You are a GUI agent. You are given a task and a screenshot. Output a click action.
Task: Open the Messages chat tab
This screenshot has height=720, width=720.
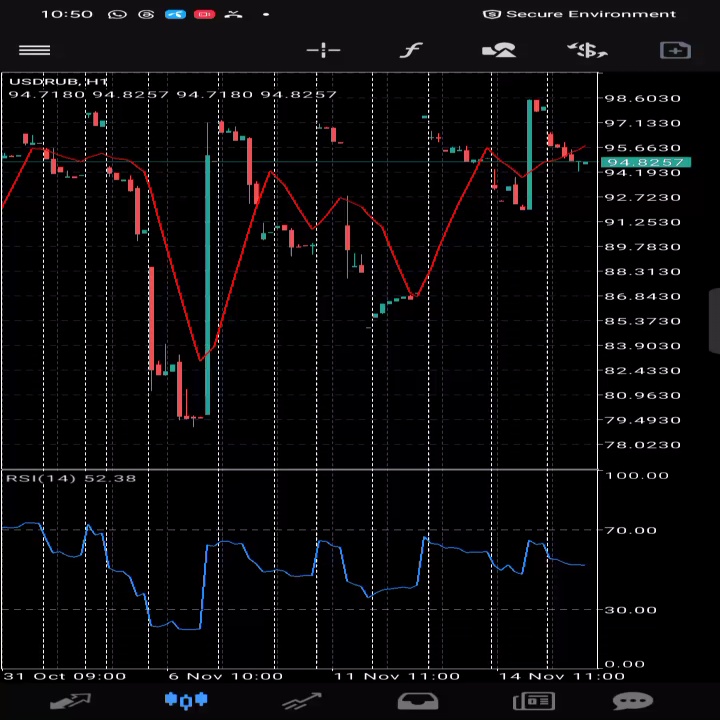click(x=632, y=701)
